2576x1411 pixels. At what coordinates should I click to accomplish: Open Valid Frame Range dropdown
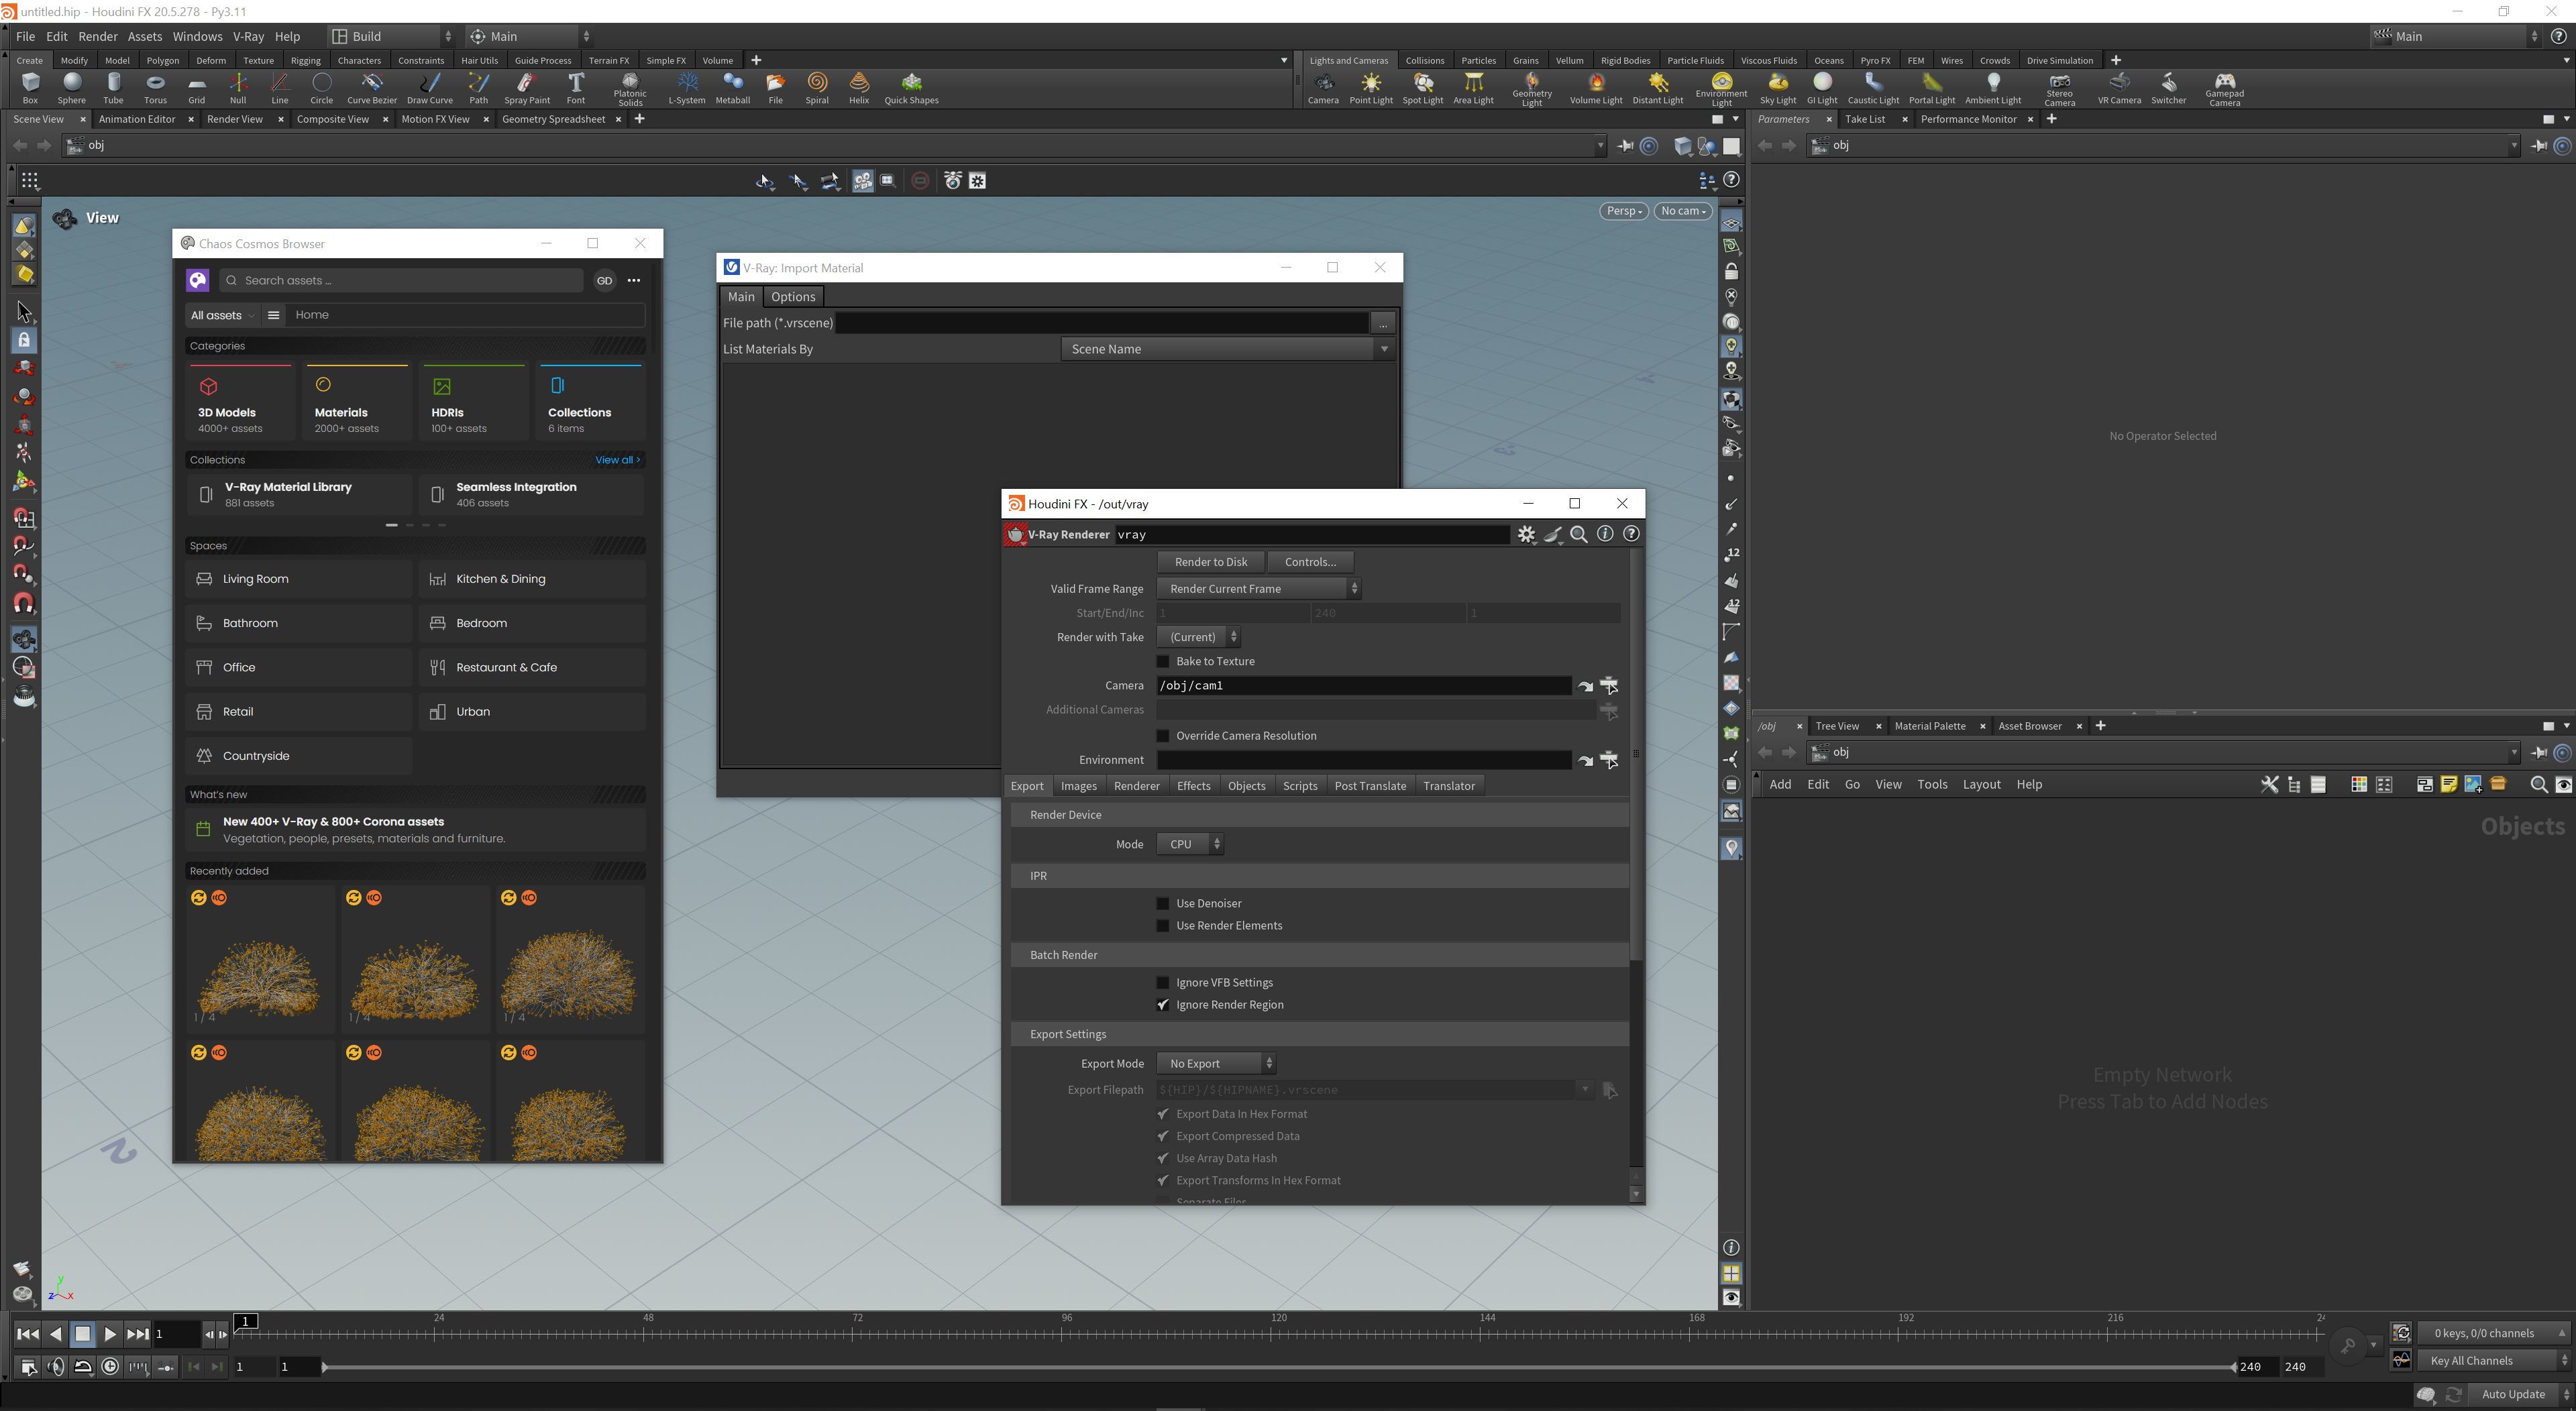coord(1259,589)
